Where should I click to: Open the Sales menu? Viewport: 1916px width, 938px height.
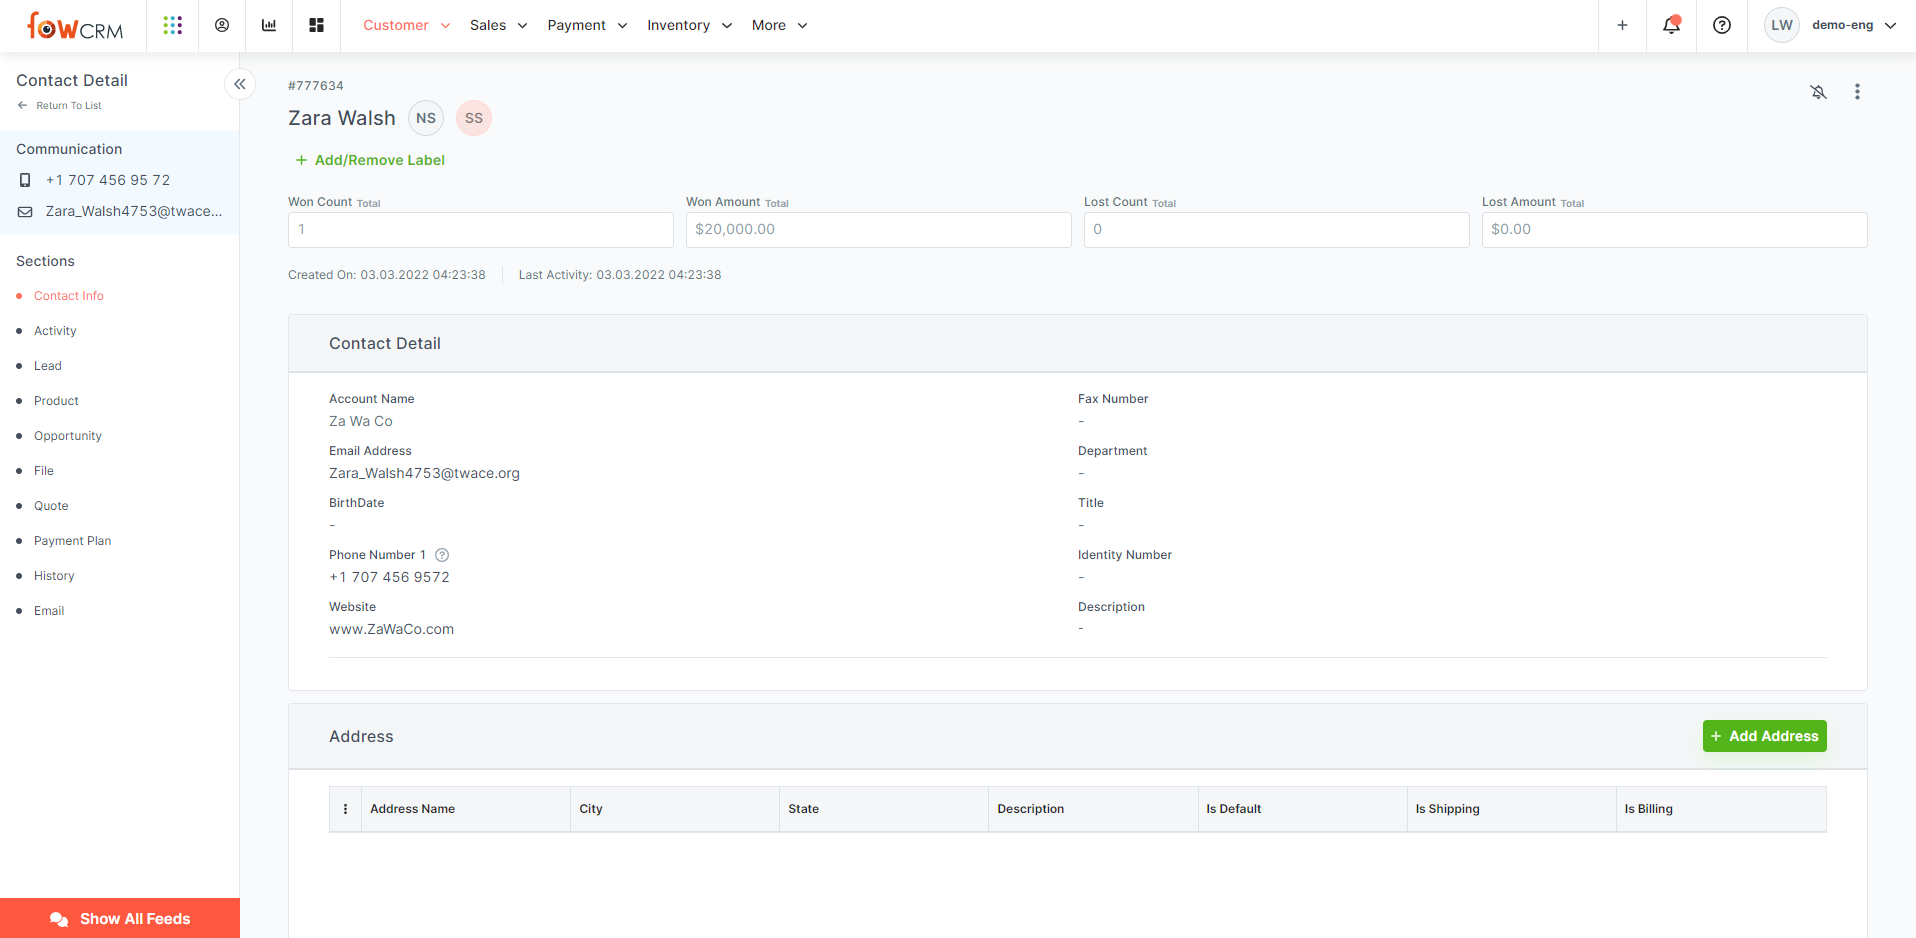point(498,25)
